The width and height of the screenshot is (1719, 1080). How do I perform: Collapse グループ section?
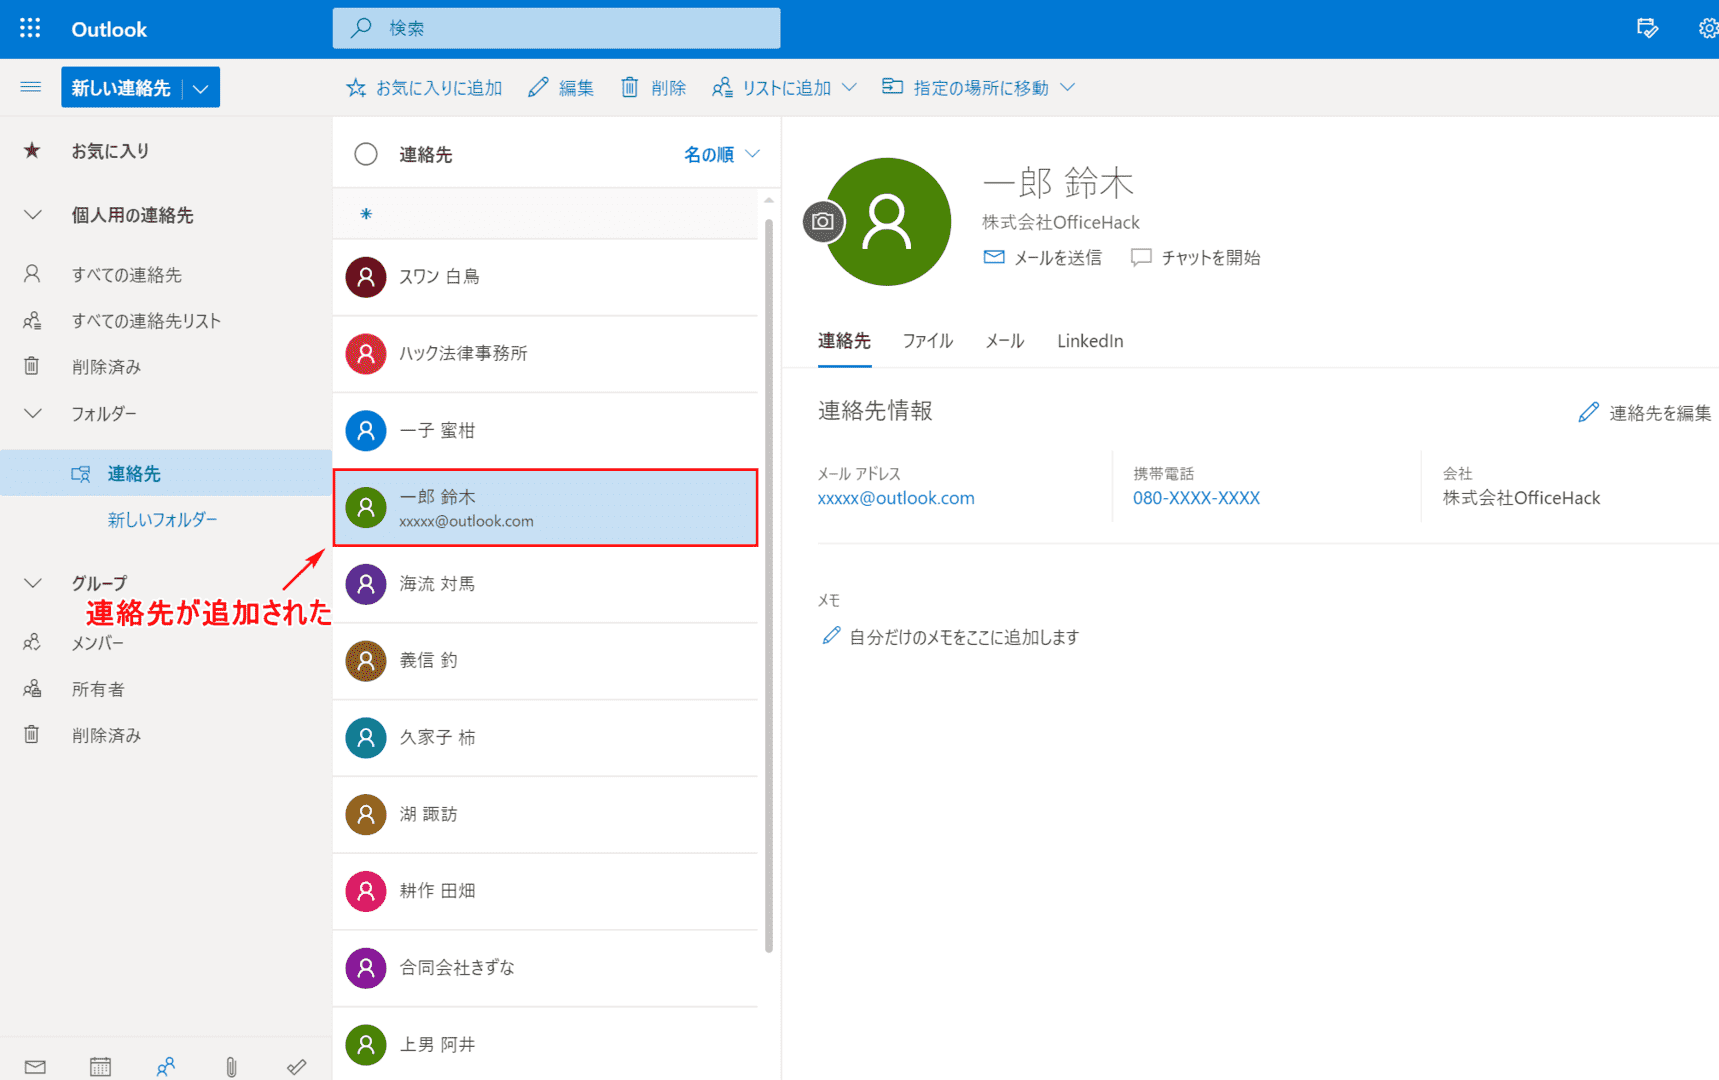click(33, 583)
